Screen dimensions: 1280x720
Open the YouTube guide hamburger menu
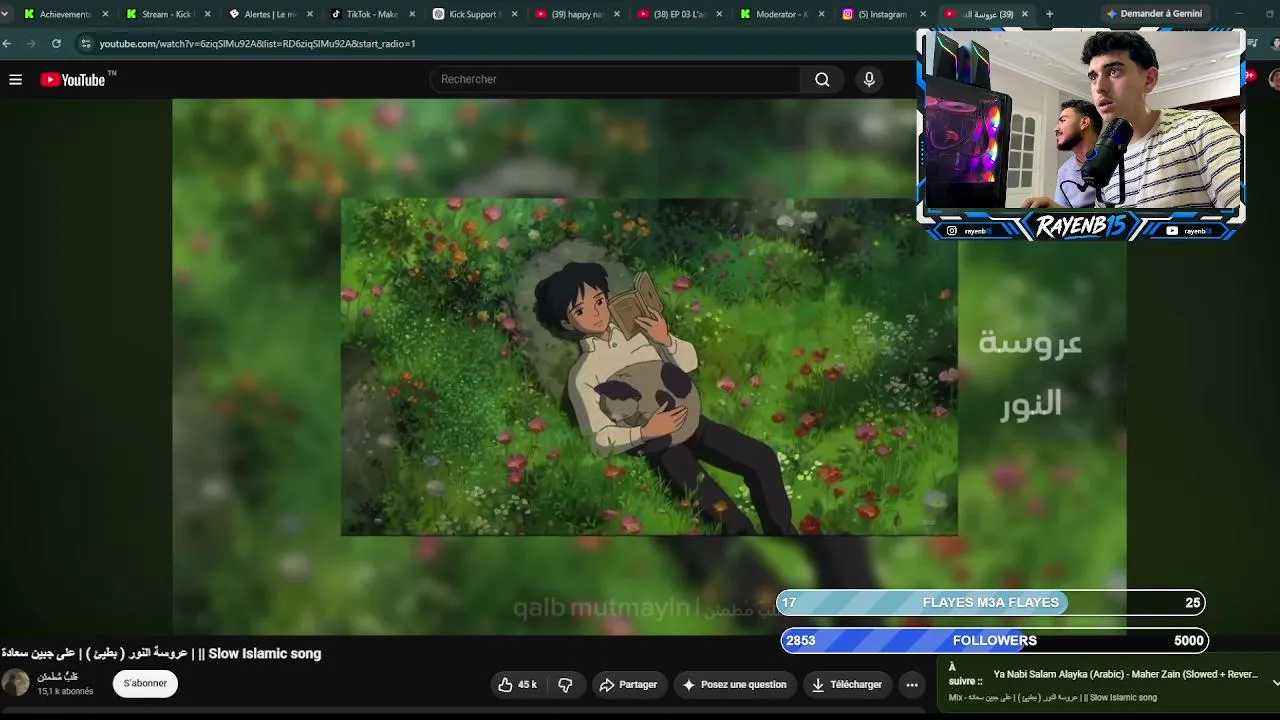pyautogui.click(x=15, y=80)
